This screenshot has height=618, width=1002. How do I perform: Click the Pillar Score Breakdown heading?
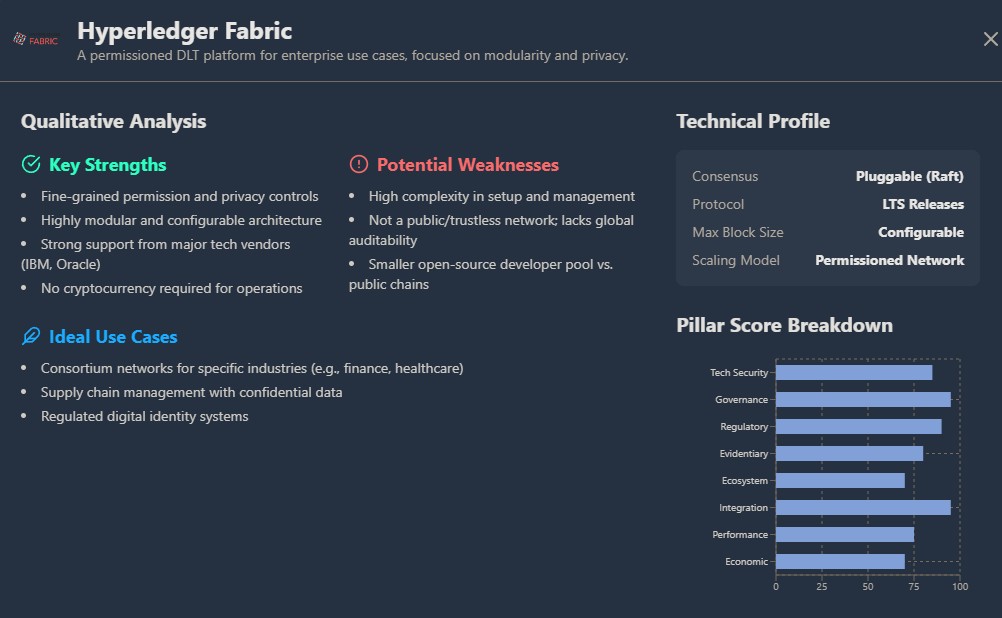click(784, 326)
